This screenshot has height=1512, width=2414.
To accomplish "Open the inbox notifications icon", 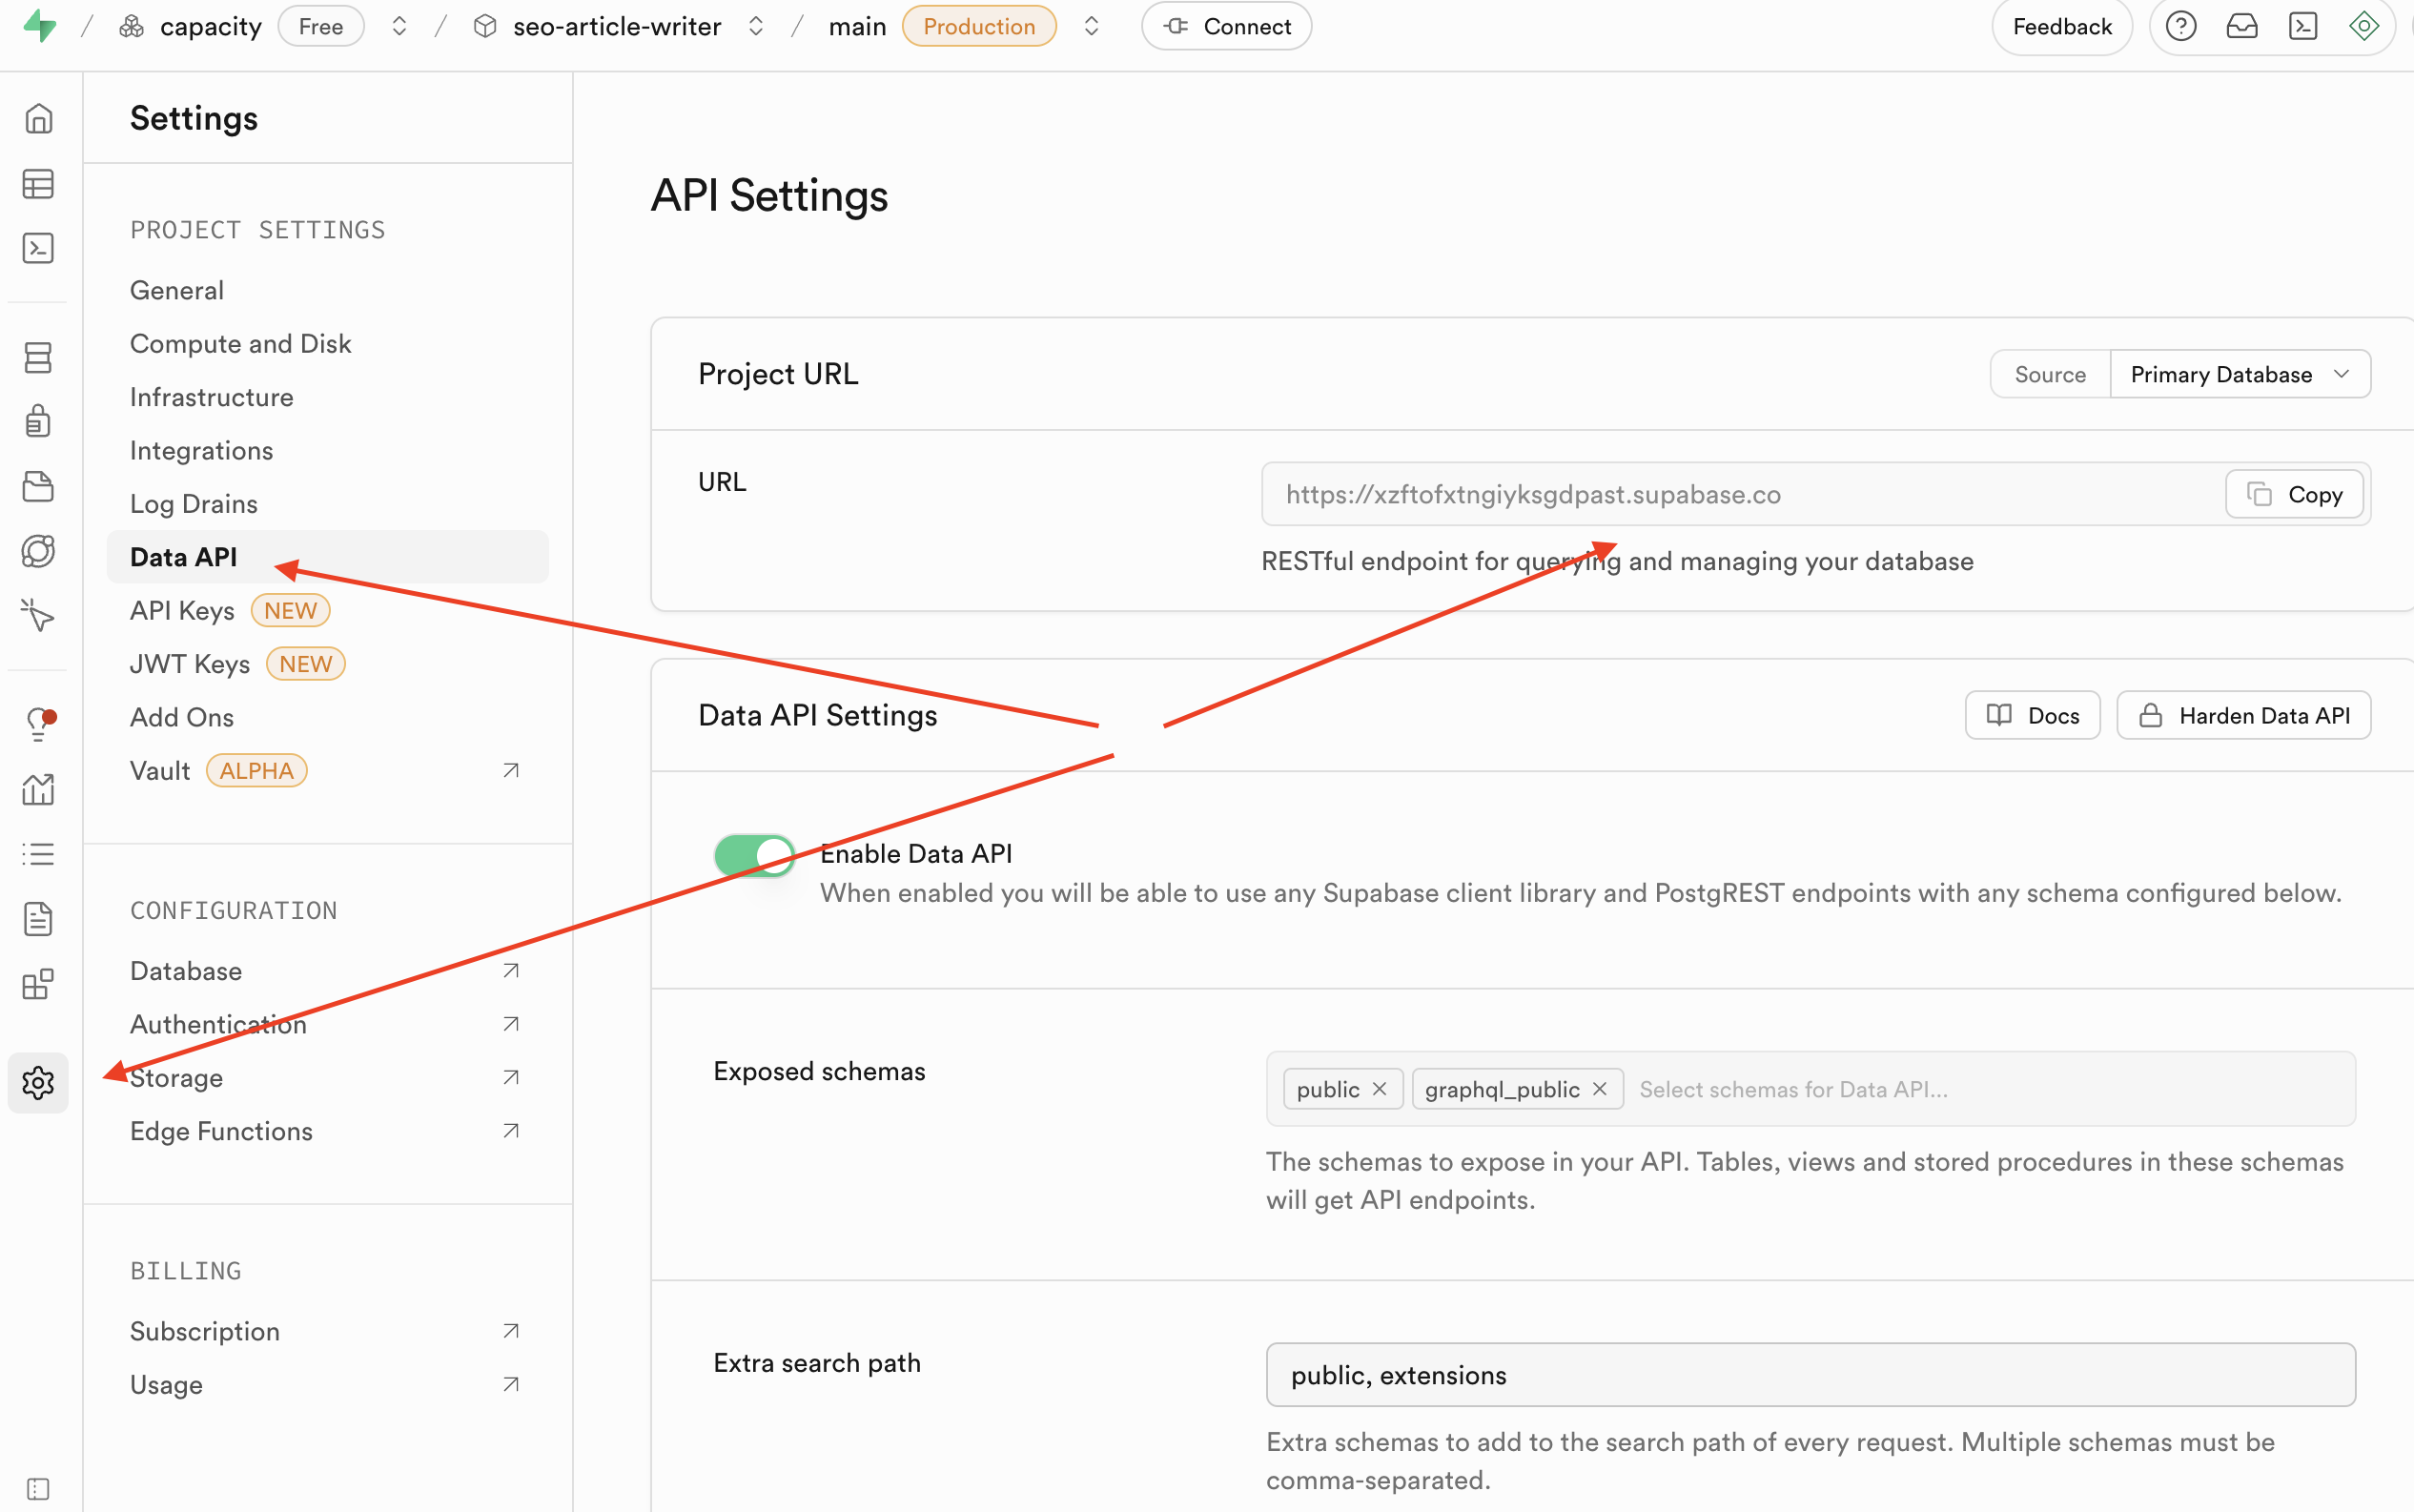I will click(x=2241, y=26).
